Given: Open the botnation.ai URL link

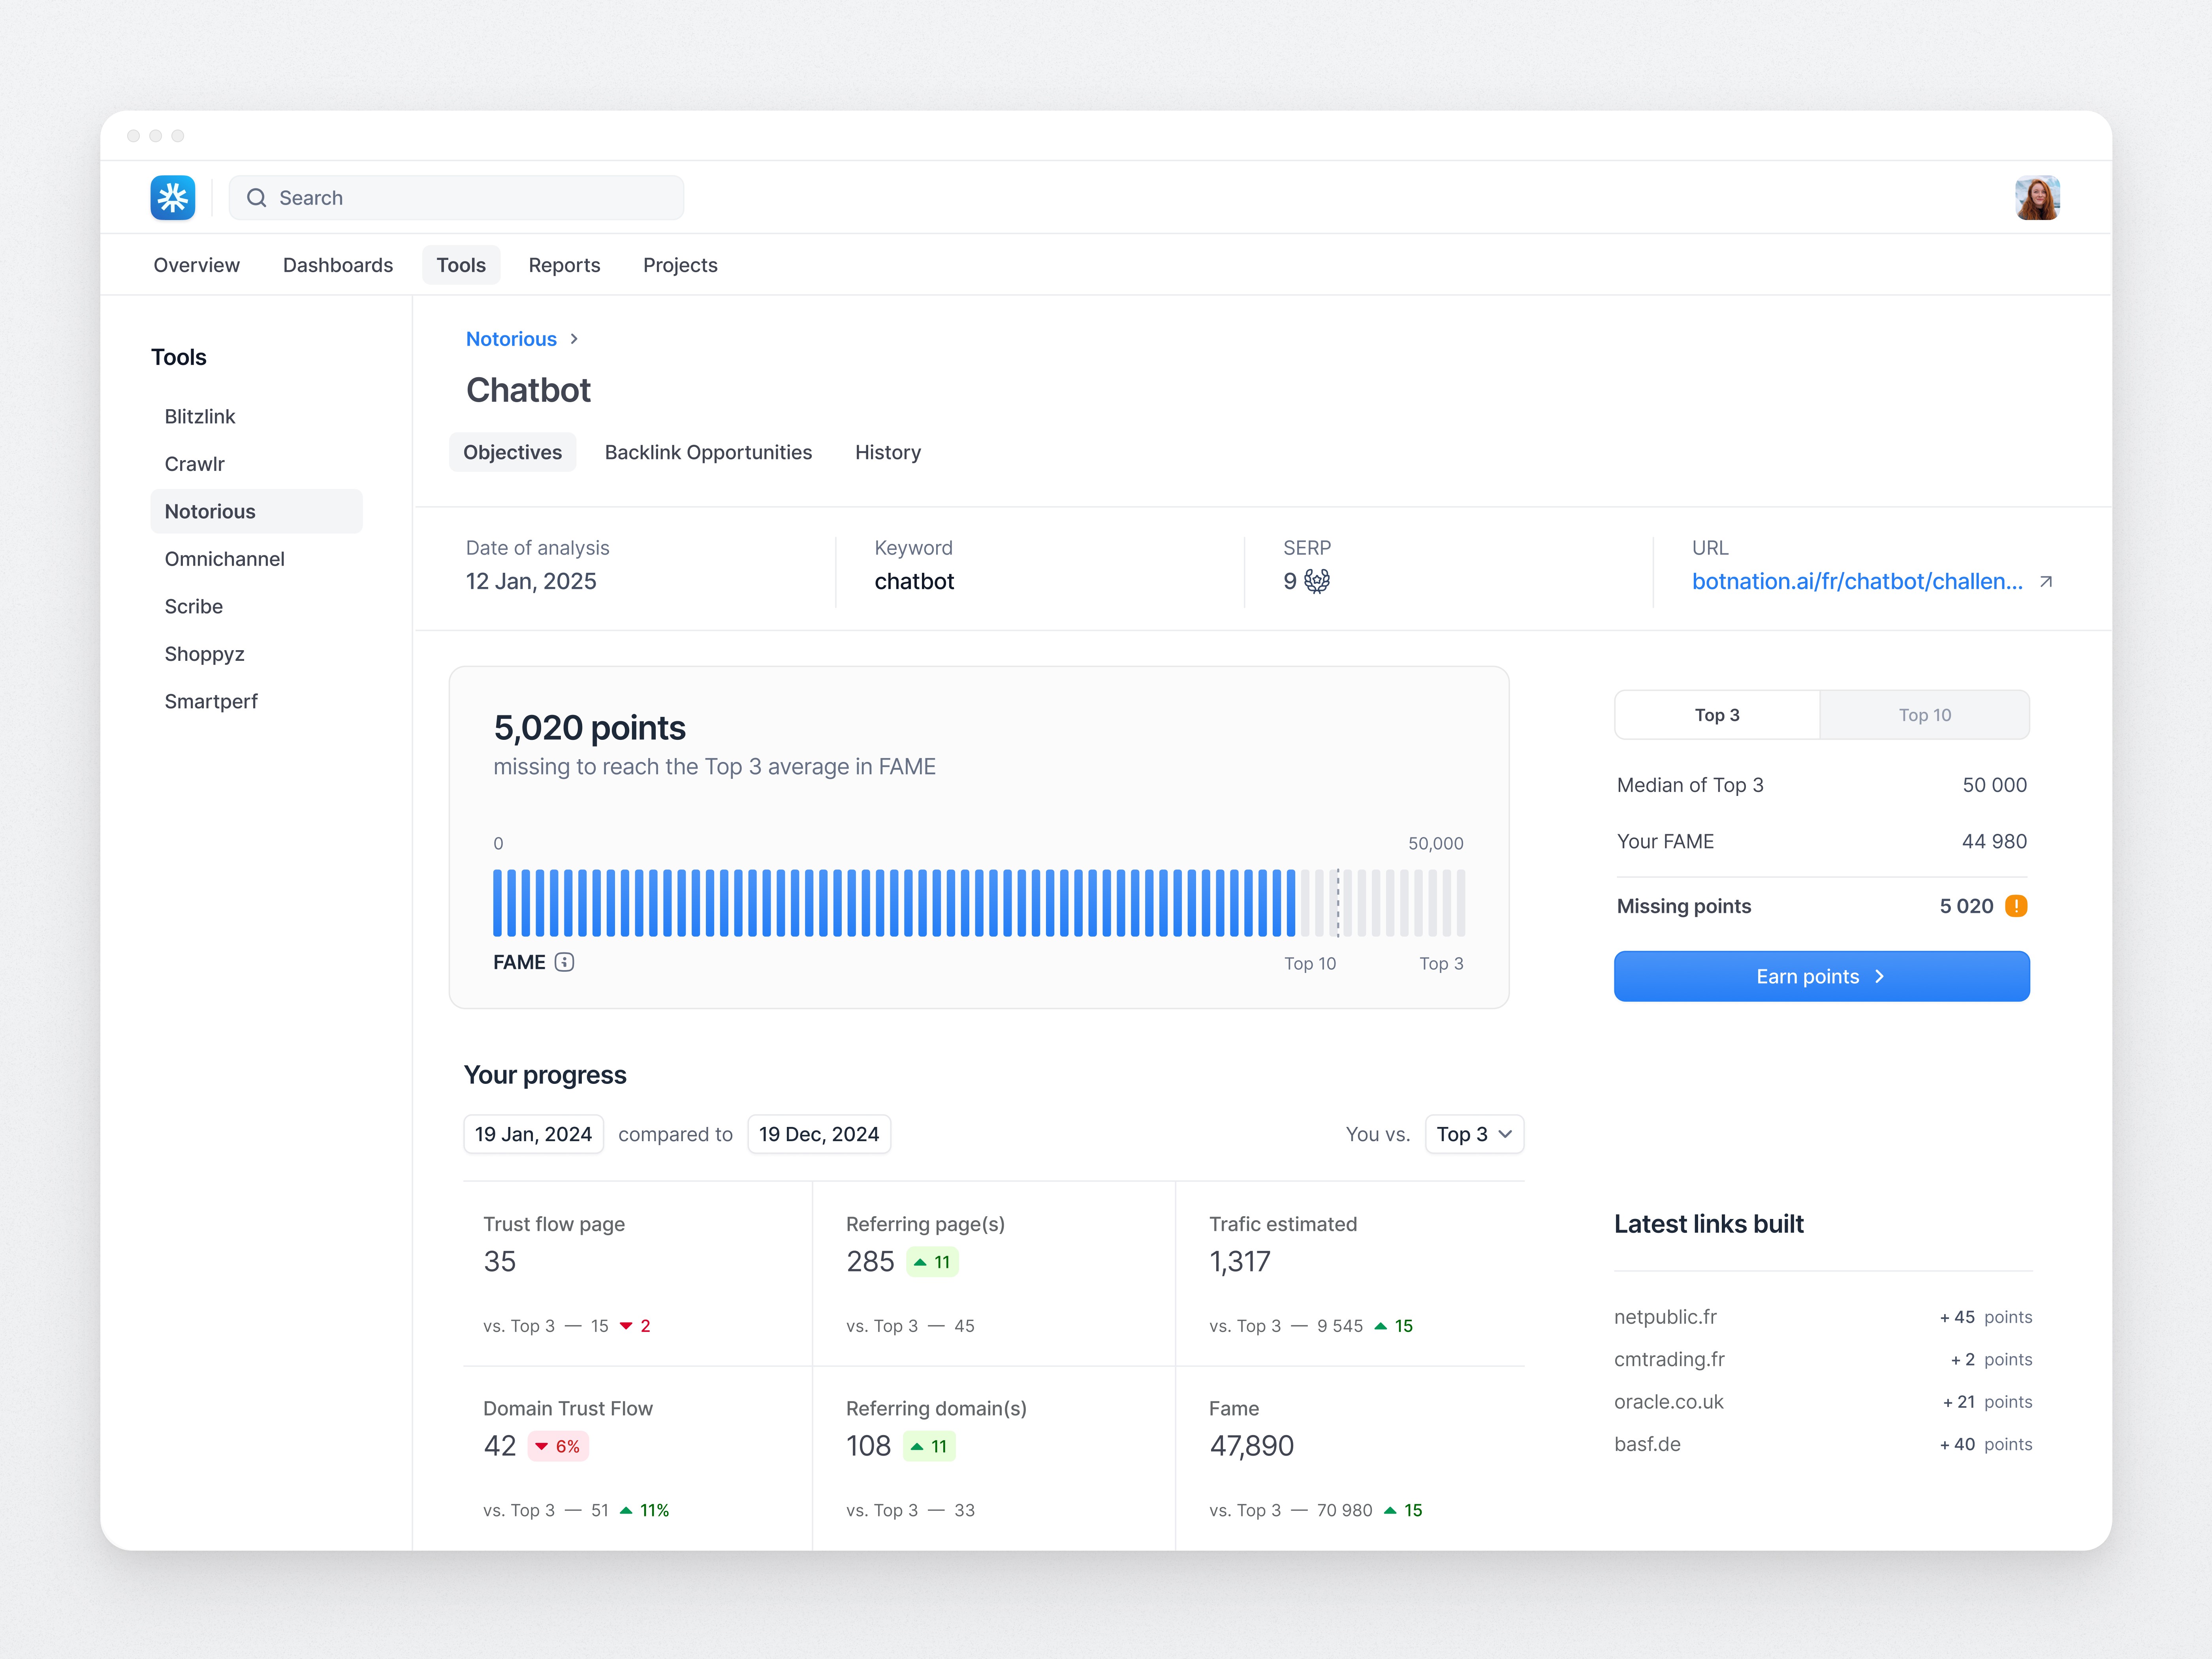Looking at the screenshot, I should click(1857, 581).
